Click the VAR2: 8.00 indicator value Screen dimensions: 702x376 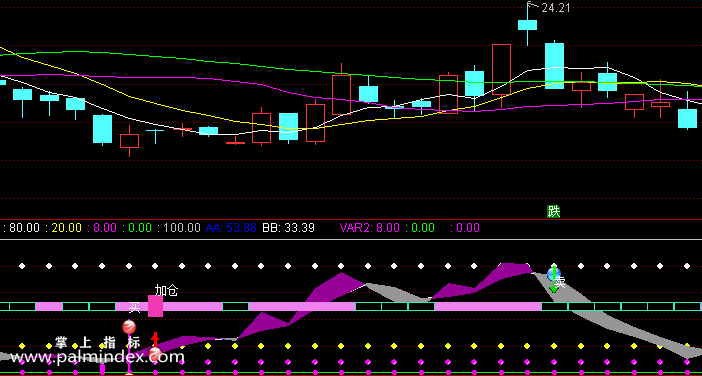click(x=370, y=228)
